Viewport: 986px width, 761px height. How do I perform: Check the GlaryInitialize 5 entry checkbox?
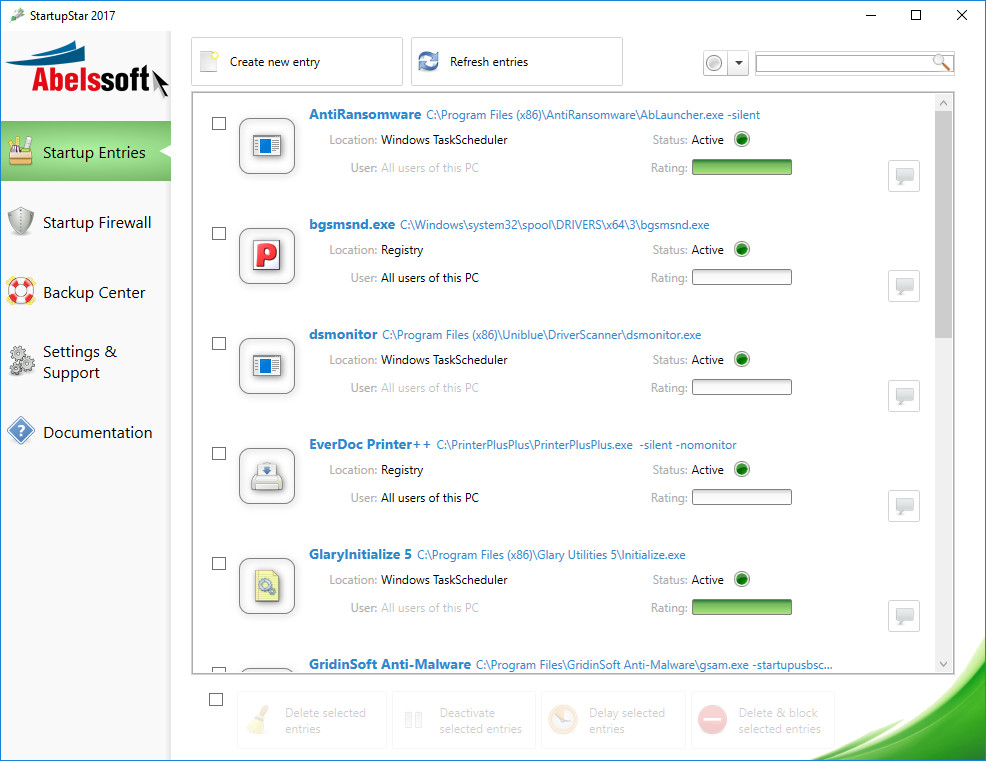coord(219,564)
